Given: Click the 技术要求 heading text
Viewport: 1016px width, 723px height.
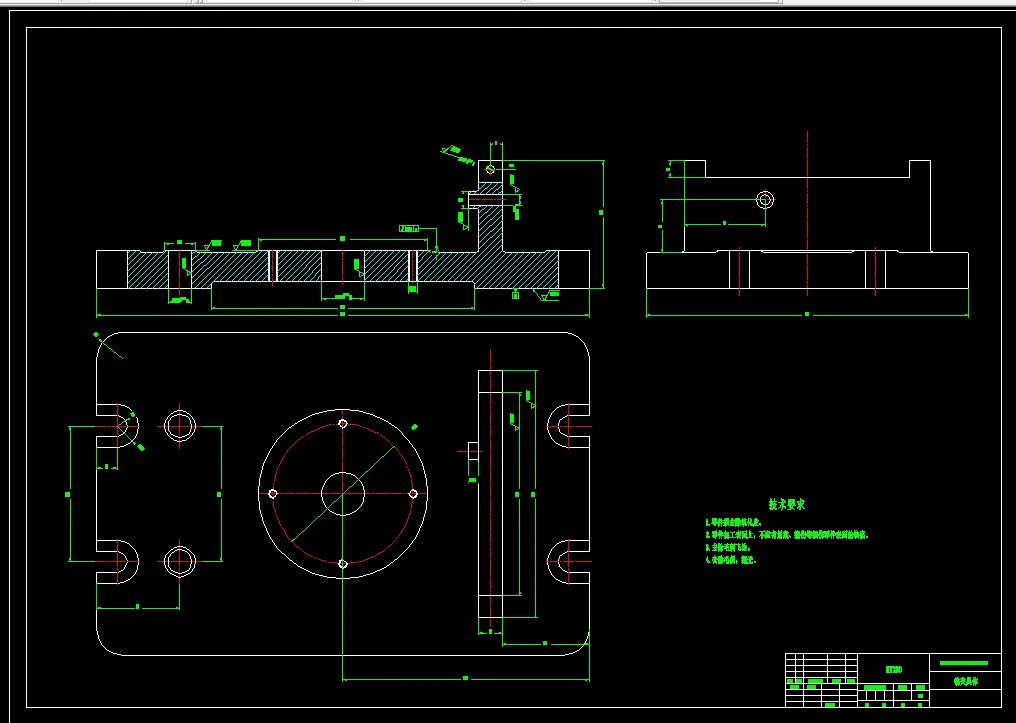Looking at the screenshot, I should (787, 505).
